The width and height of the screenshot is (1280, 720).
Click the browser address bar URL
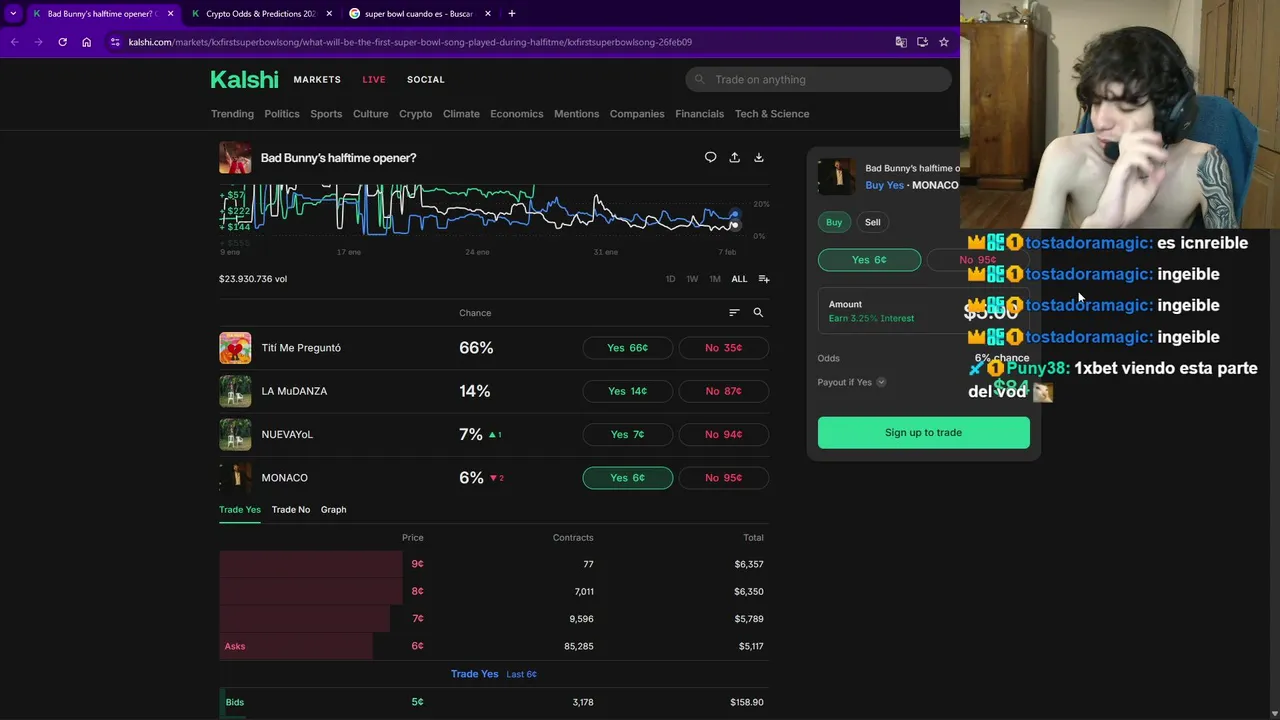pyautogui.click(x=410, y=42)
